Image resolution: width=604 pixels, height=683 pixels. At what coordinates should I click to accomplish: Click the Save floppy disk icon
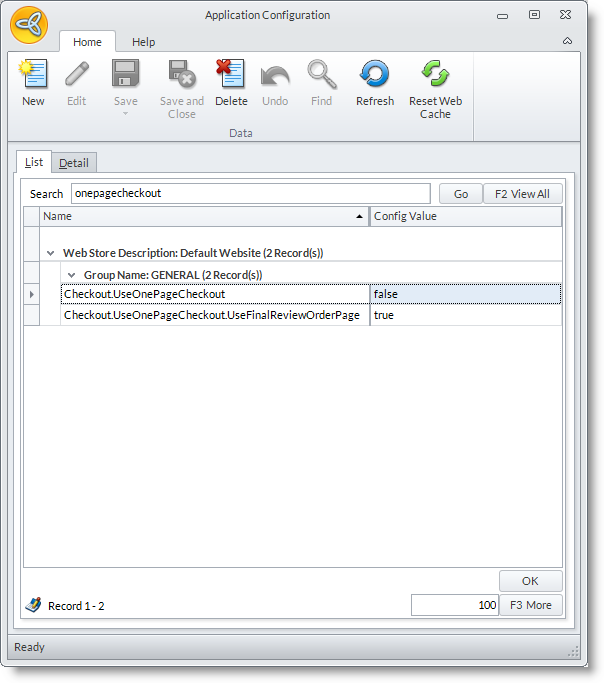pos(125,74)
